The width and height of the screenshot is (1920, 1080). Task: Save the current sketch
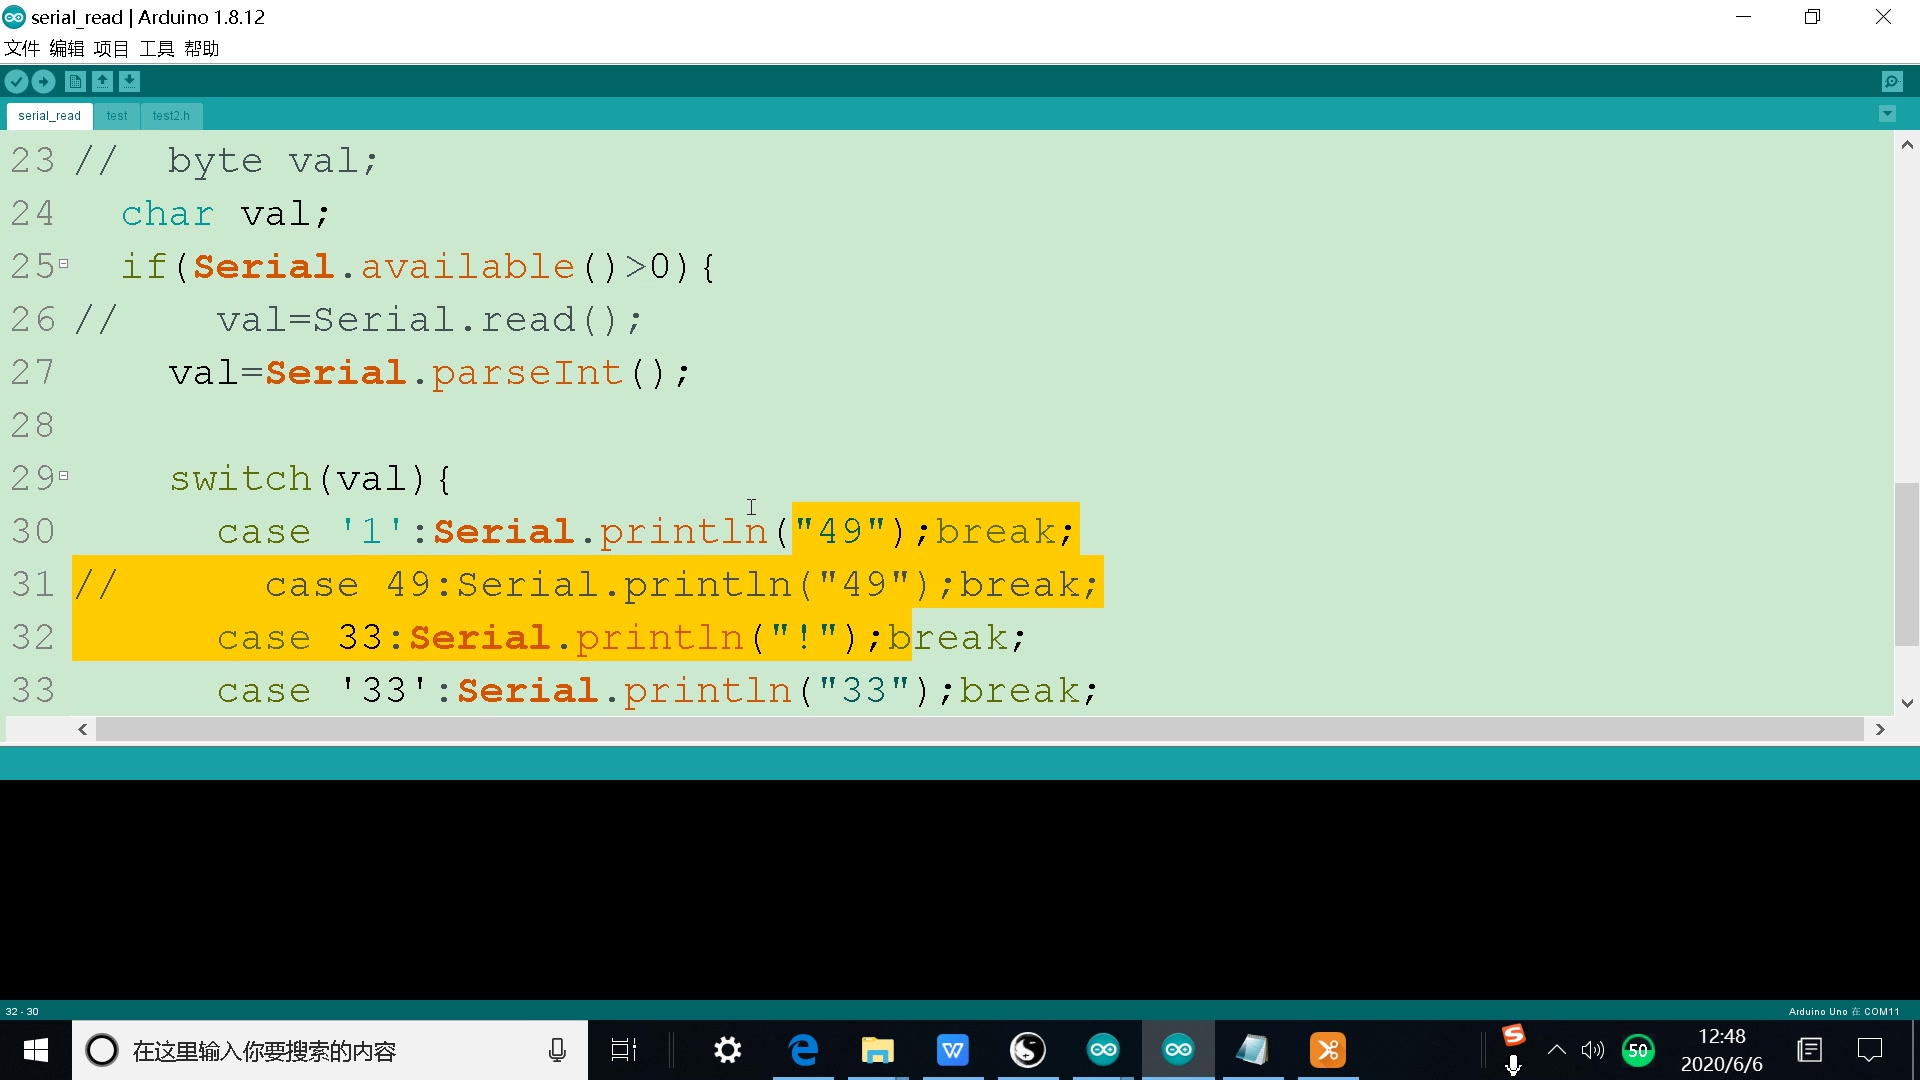pyautogui.click(x=130, y=81)
